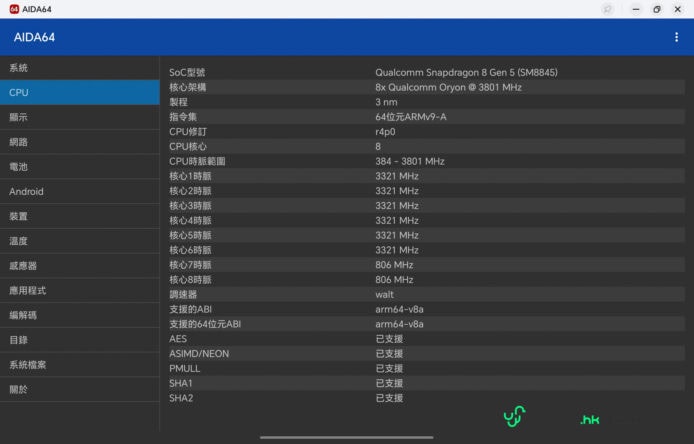Click the r4p0 value
This screenshot has height=444, width=694.
(386, 131)
